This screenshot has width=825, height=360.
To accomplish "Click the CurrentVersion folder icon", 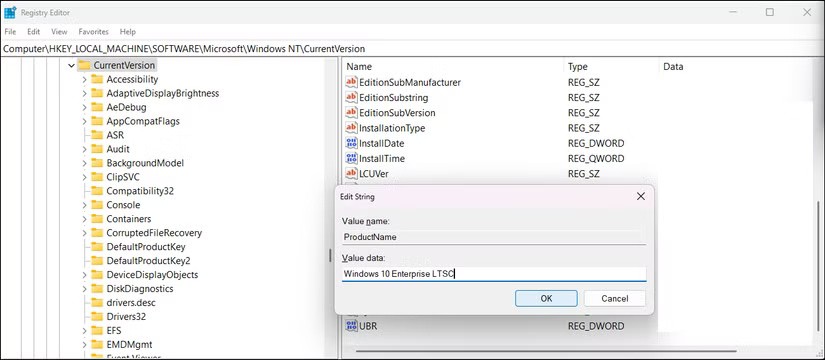I will [x=84, y=65].
